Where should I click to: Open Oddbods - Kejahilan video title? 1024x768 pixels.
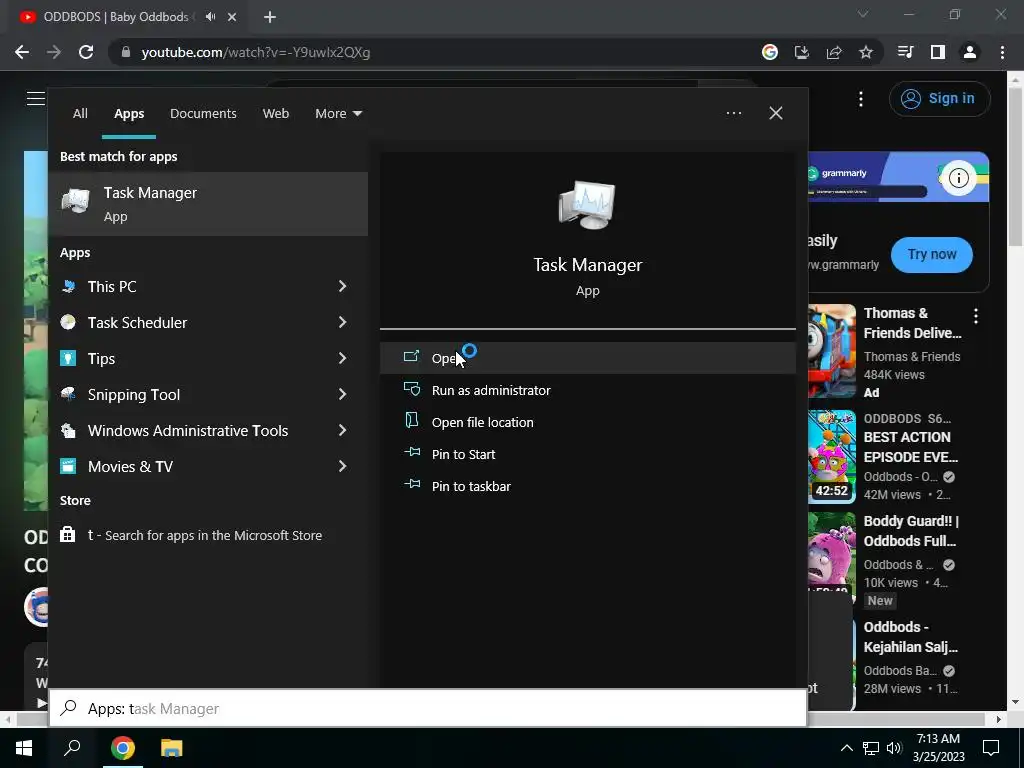(x=910, y=637)
